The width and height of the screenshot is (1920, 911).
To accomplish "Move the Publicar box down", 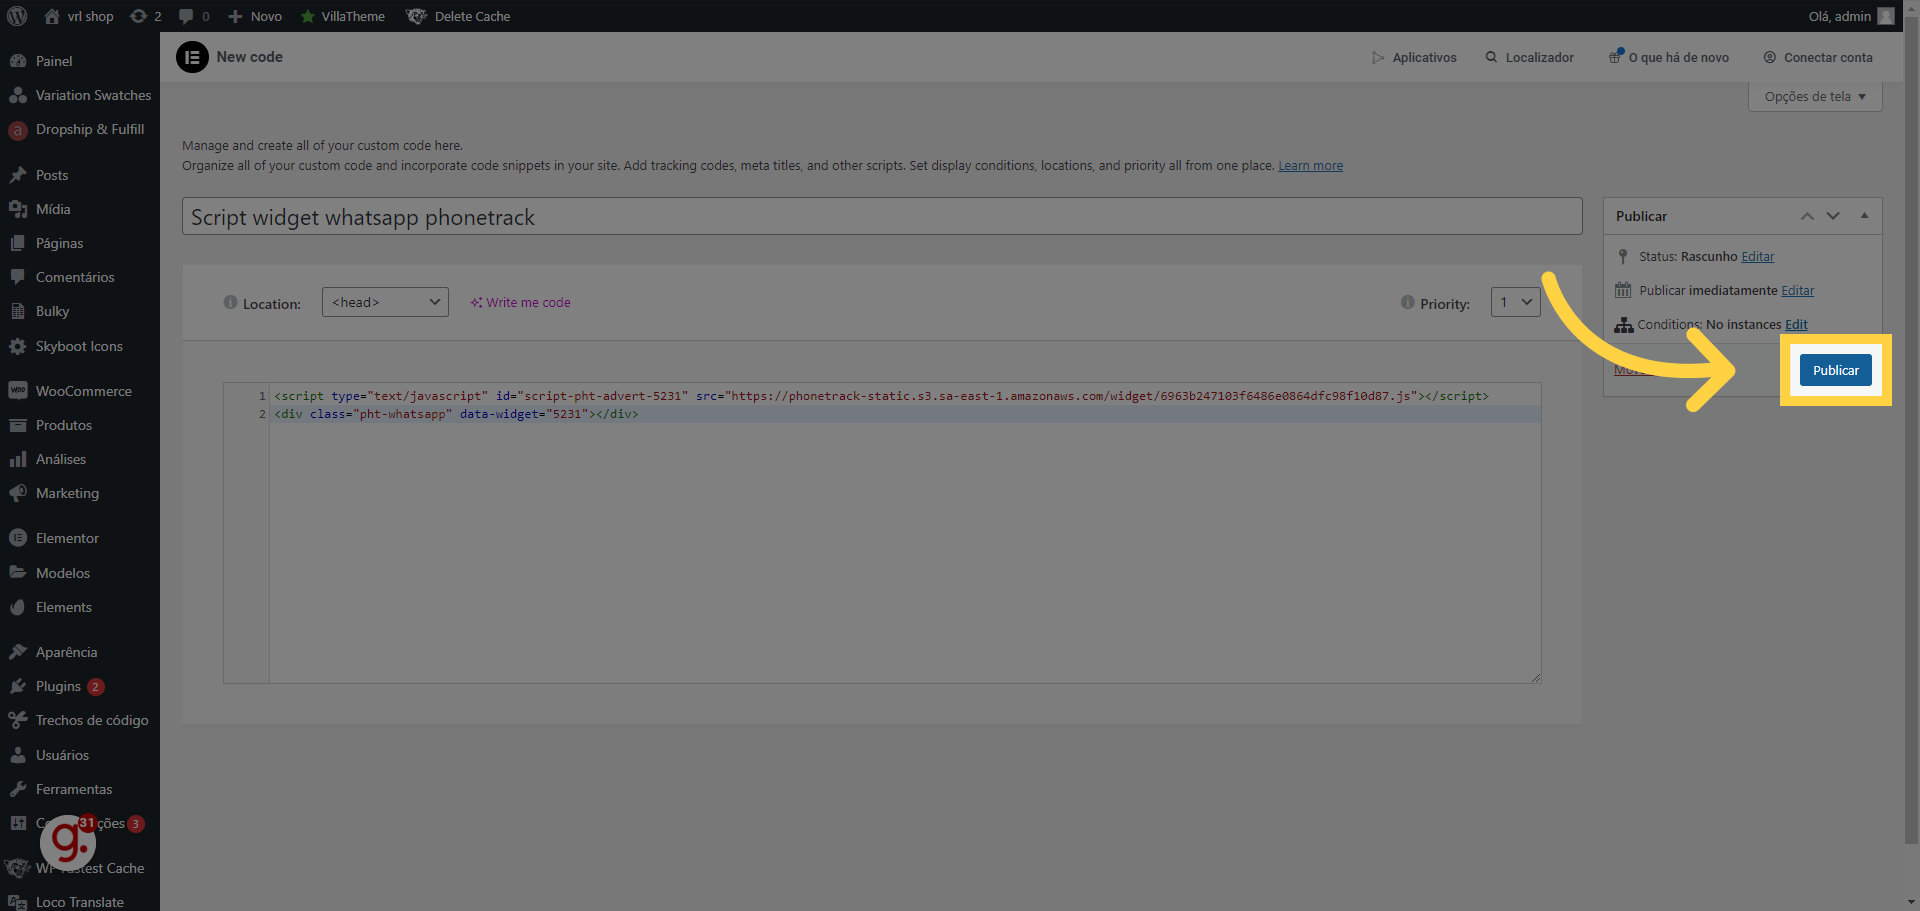I will 1833,216.
